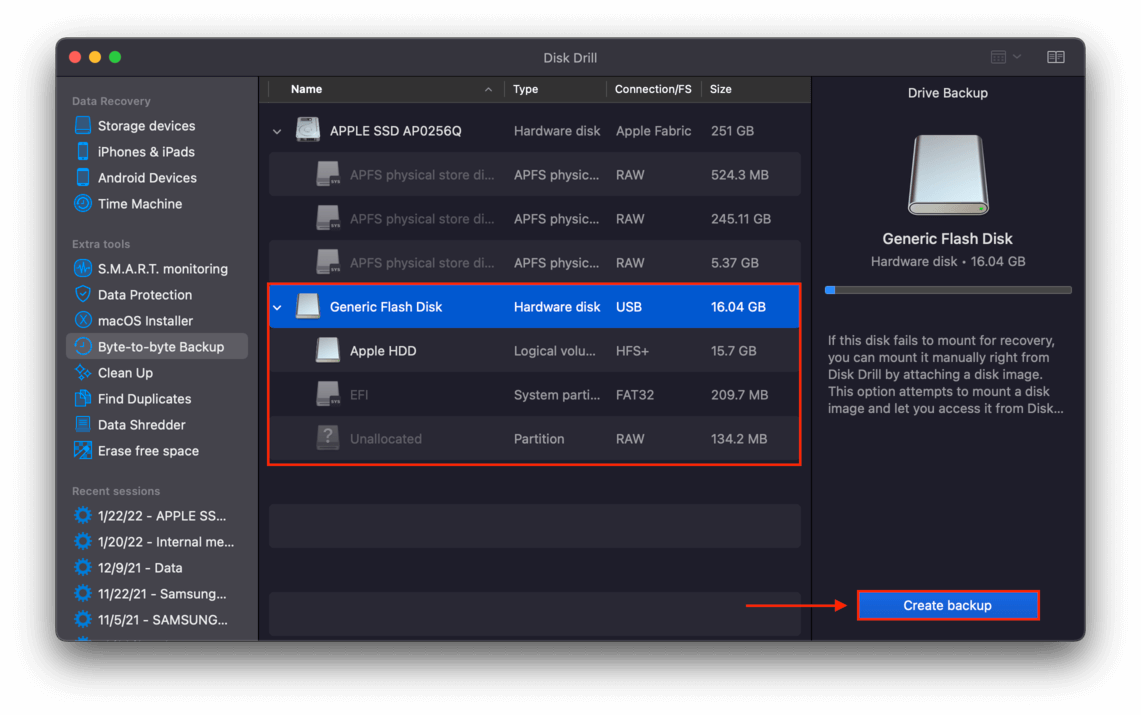Open Clean Up tool
This screenshot has height=715, width=1141.
(x=125, y=373)
